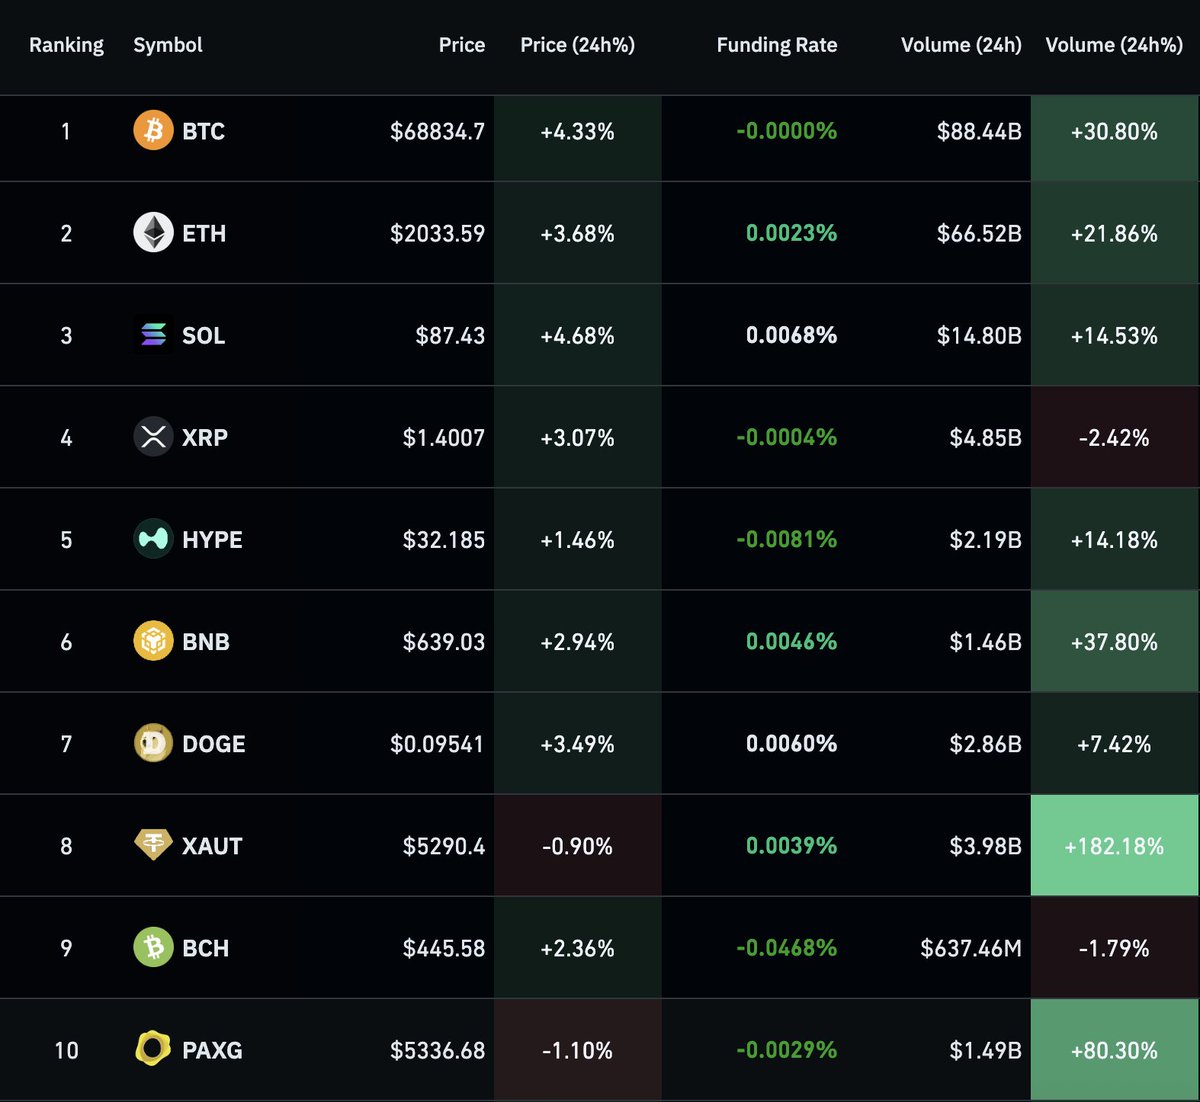This screenshot has width=1200, height=1102.
Task: Click the XRP logo icon
Action: click(153, 437)
